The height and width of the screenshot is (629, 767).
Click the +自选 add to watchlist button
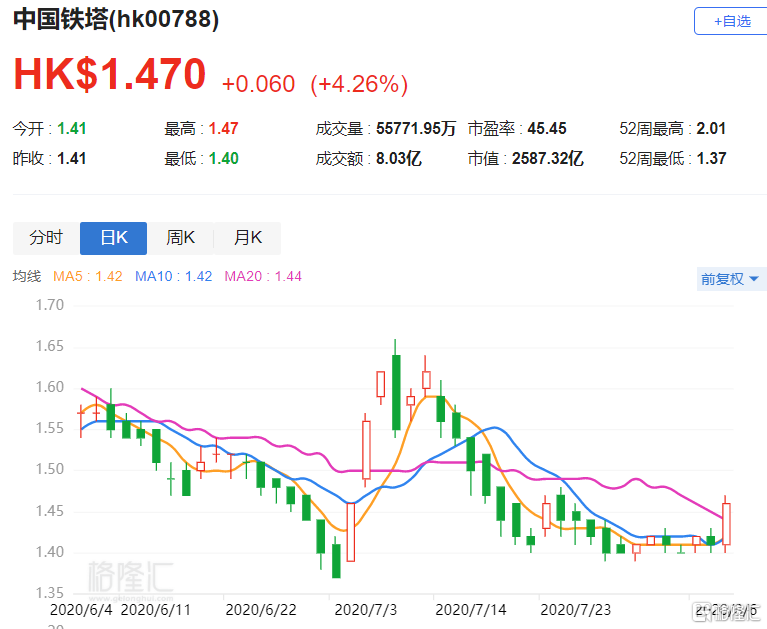coord(730,21)
